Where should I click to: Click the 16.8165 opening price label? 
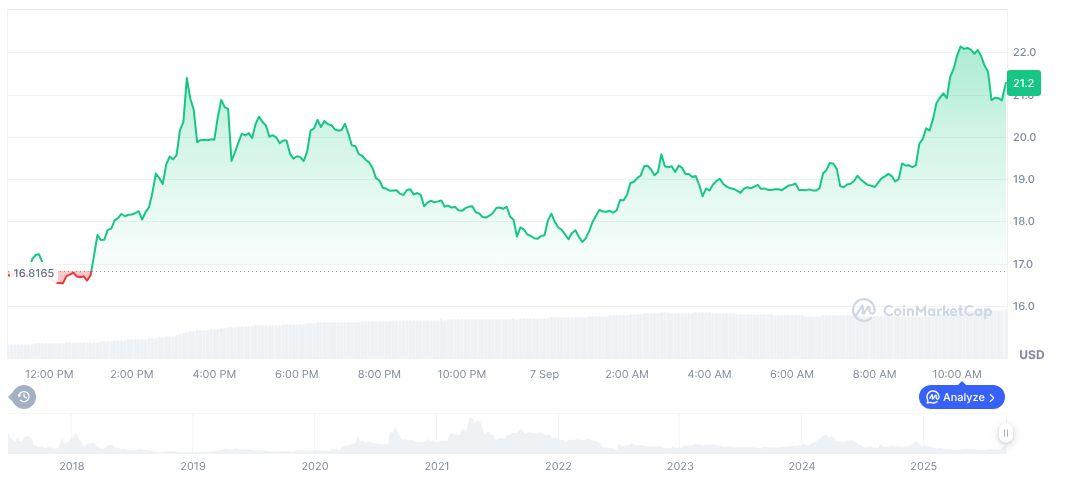pyautogui.click(x=33, y=273)
